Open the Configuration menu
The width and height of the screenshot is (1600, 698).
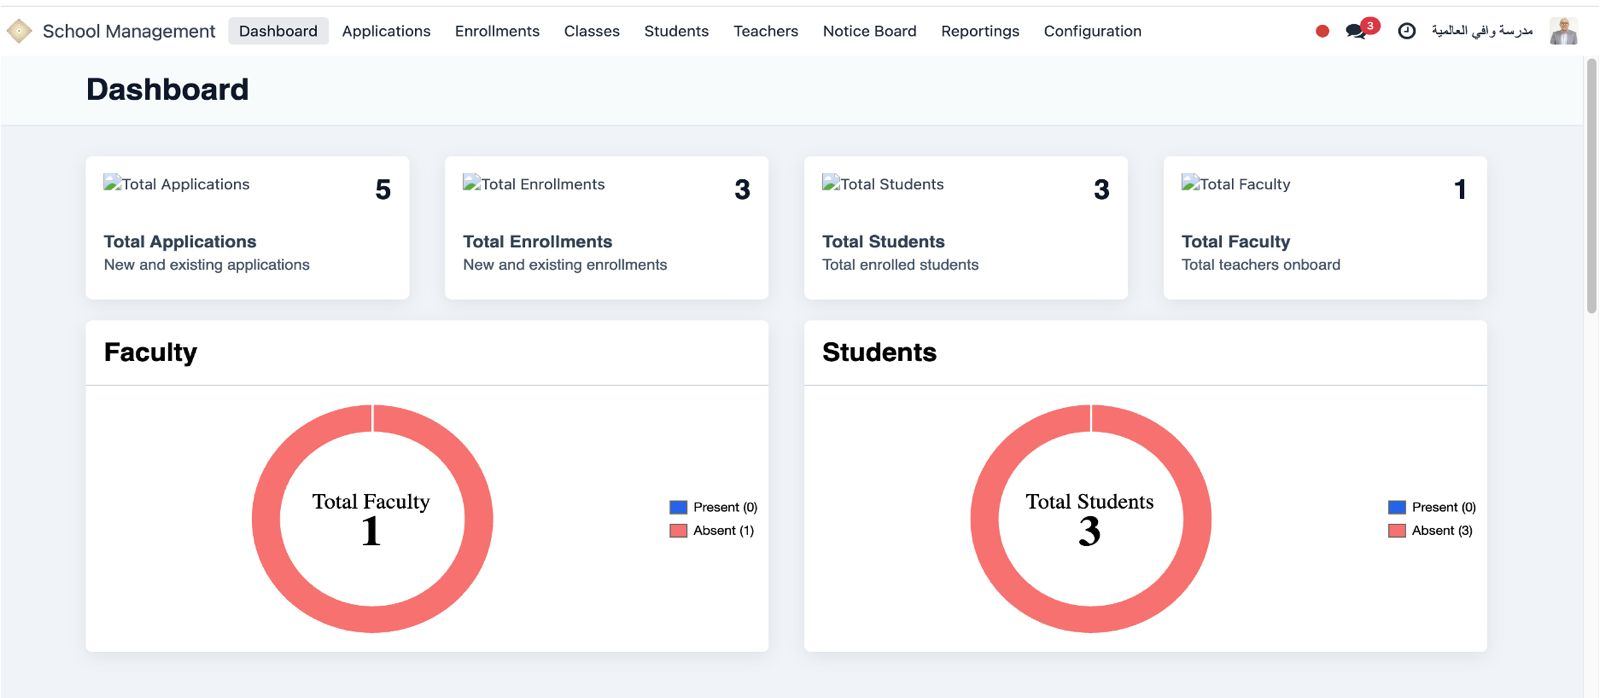click(x=1093, y=31)
